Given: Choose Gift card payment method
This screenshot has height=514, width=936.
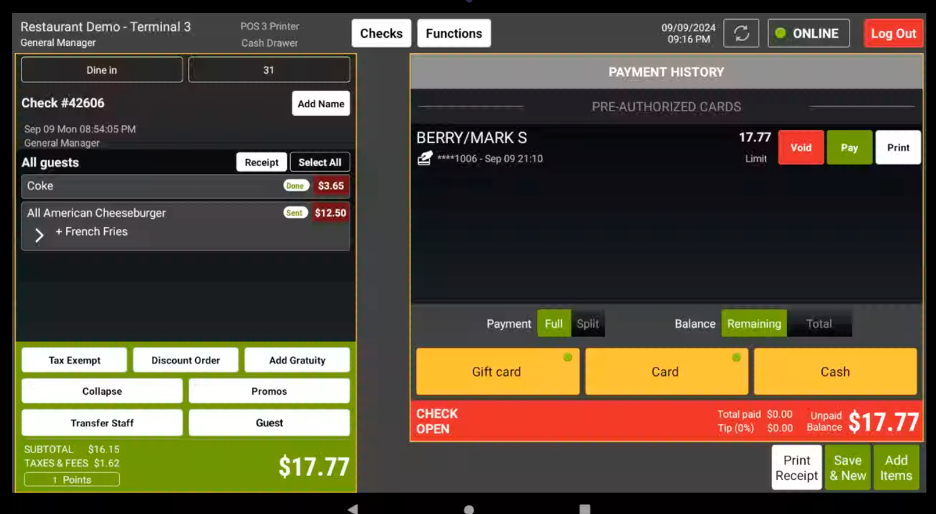Looking at the screenshot, I should tap(497, 371).
